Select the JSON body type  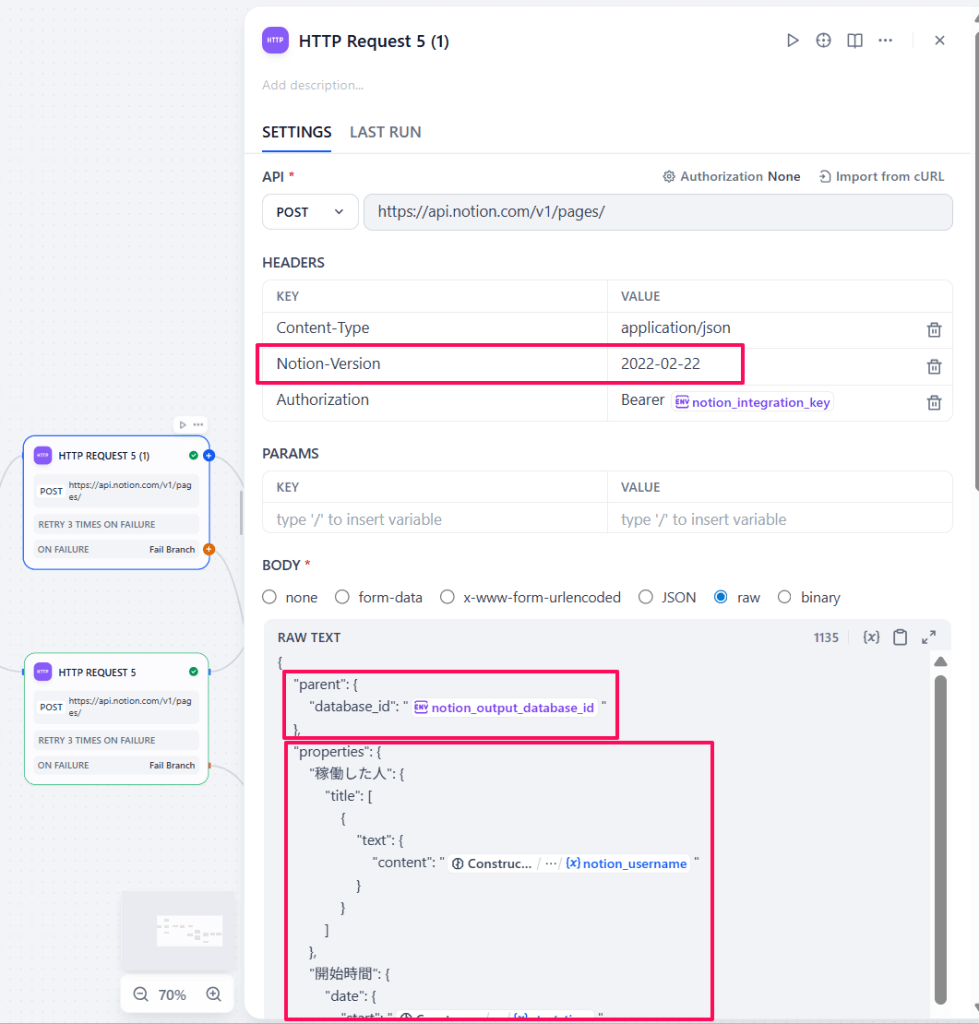point(647,597)
